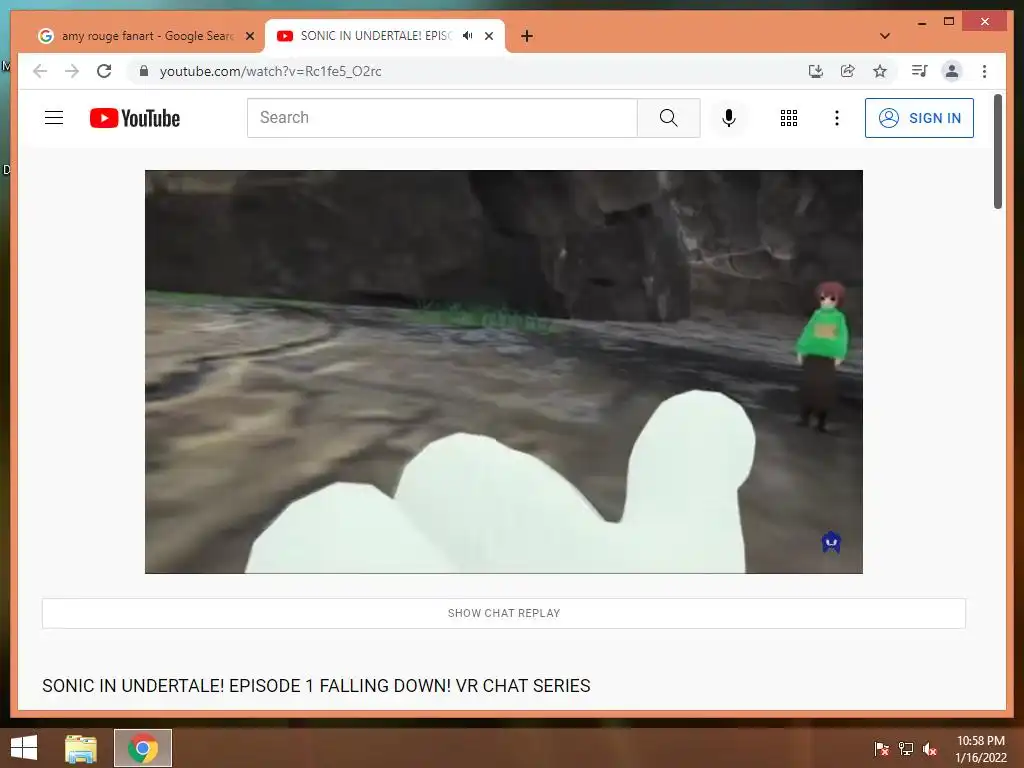Click the magnifier search button on YouTube

coord(668,118)
